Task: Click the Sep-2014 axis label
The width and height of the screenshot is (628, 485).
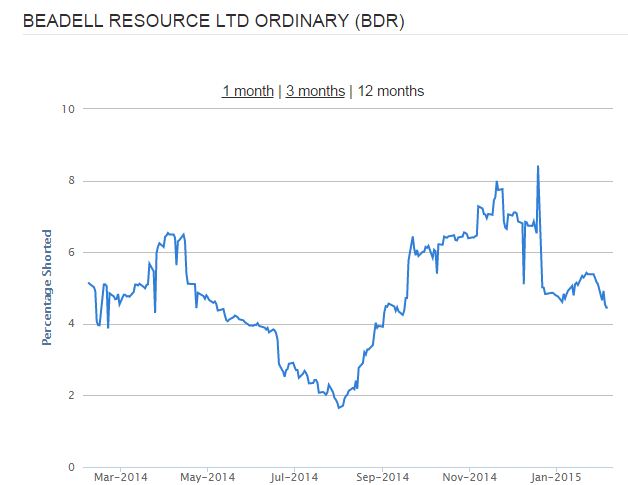Action: (x=382, y=477)
